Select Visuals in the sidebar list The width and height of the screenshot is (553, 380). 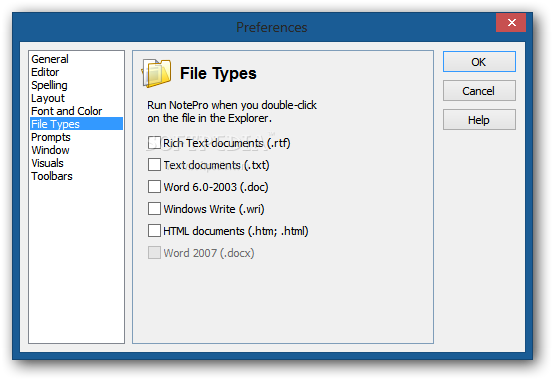(47, 163)
